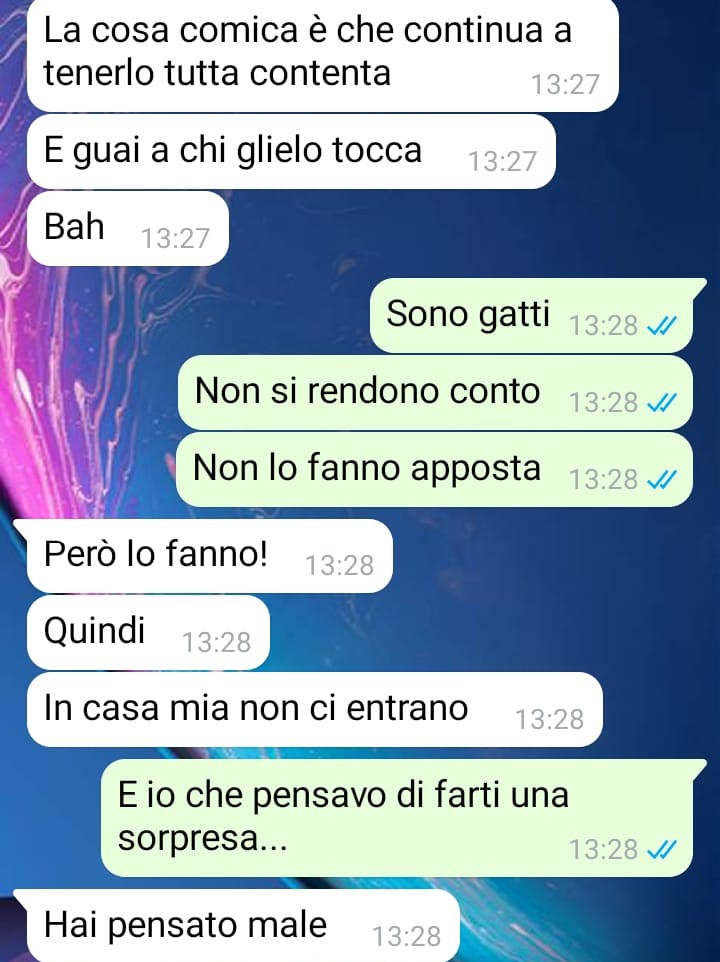Select the 'La cosa comica è che continua' message
Image resolution: width=720 pixels, height=962 pixels.
click(x=323, y=54)
